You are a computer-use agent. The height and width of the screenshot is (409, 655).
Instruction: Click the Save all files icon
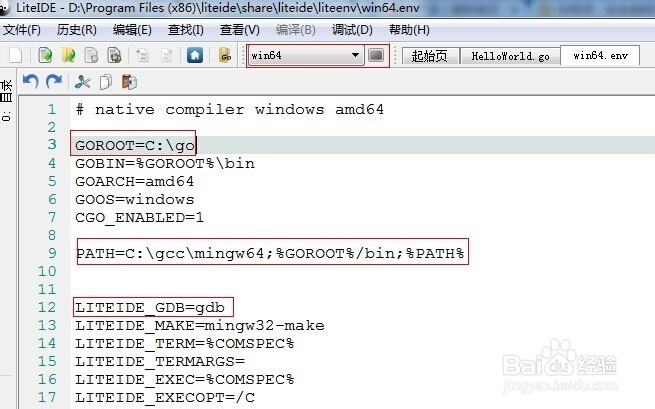pos(114,55)
